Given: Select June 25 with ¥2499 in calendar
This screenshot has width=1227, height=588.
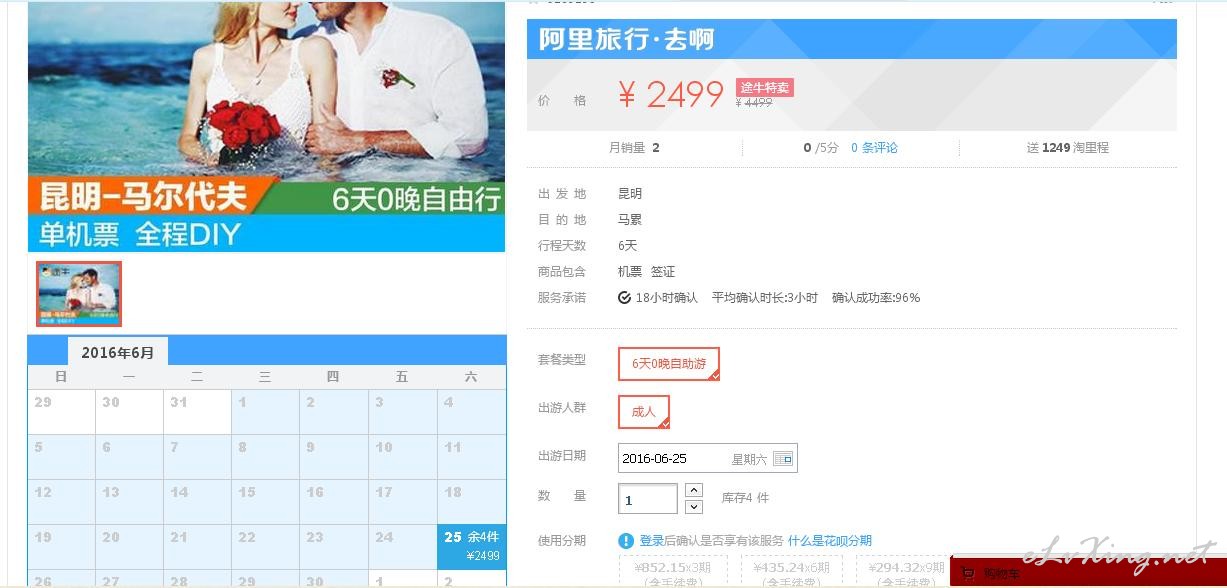Looking at the screenshot, I should point(472,547).
